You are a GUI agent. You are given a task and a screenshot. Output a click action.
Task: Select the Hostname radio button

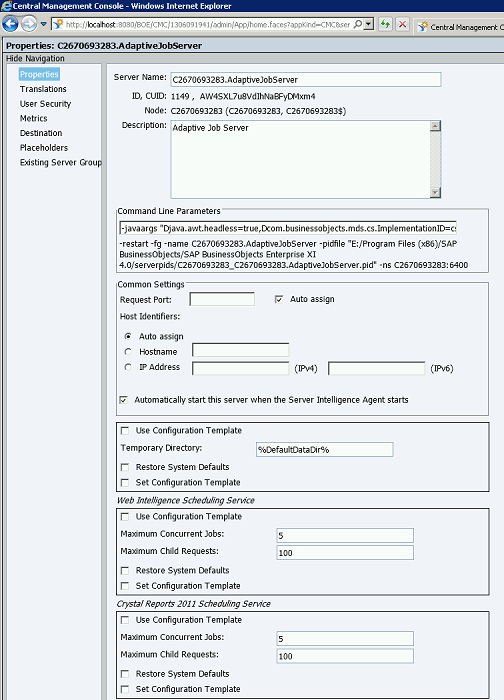click(128, 352)
